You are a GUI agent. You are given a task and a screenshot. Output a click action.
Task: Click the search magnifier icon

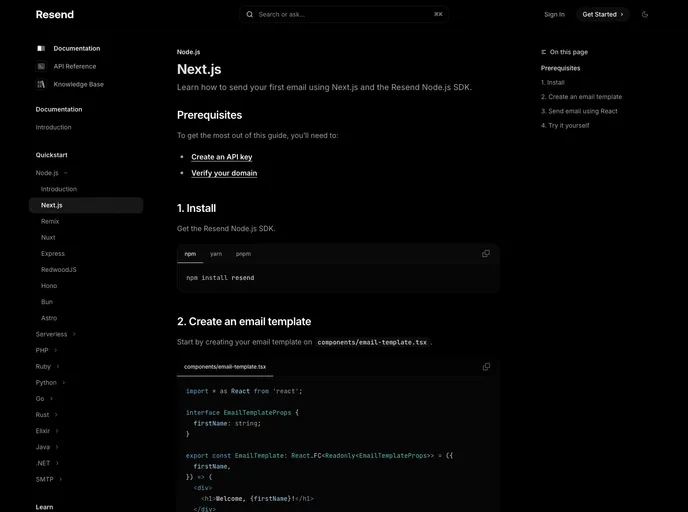pyautogui.click(x=250, y=14)
